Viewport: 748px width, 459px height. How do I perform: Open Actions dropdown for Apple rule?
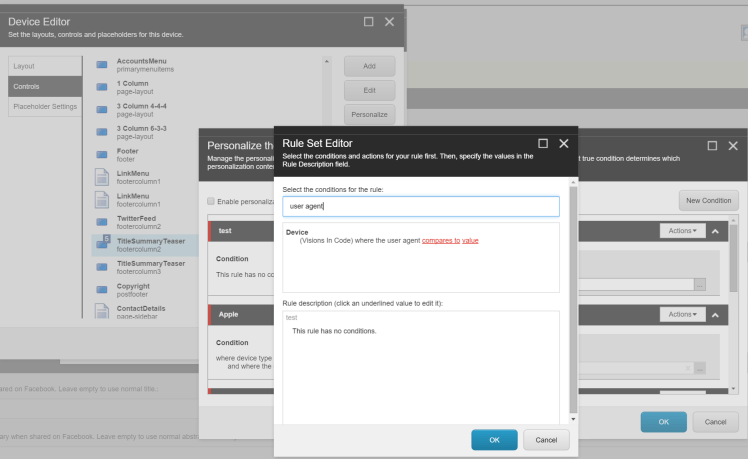(683, 314)
